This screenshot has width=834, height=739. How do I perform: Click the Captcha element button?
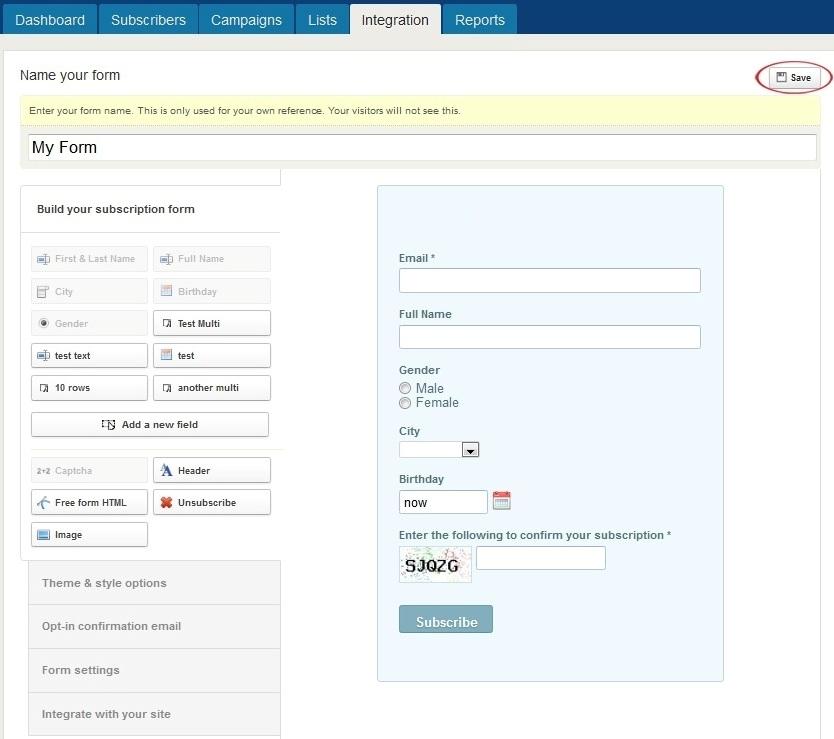pyautogui.click(x=89, y=471)
